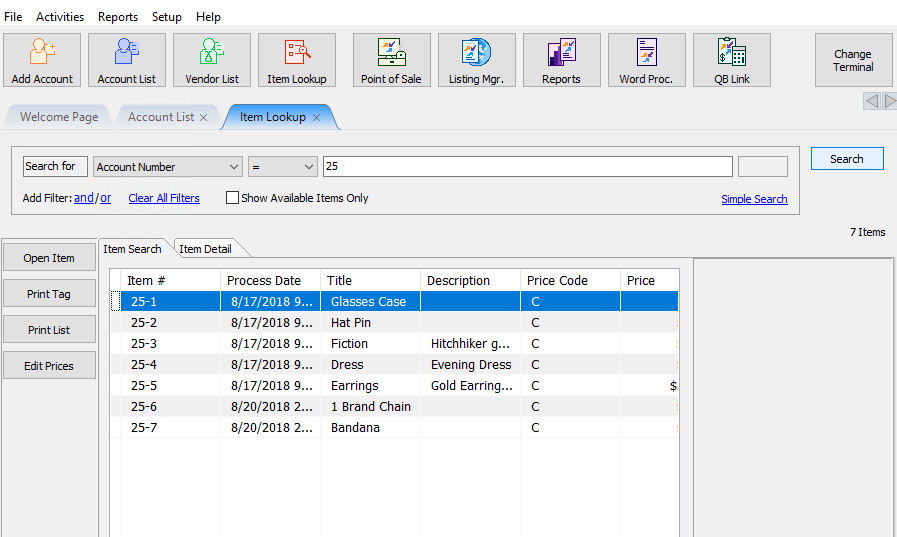The width and height of the screenshot is (897, 537).
Task: Open the Activities menu
Action: tap(60, 17)
